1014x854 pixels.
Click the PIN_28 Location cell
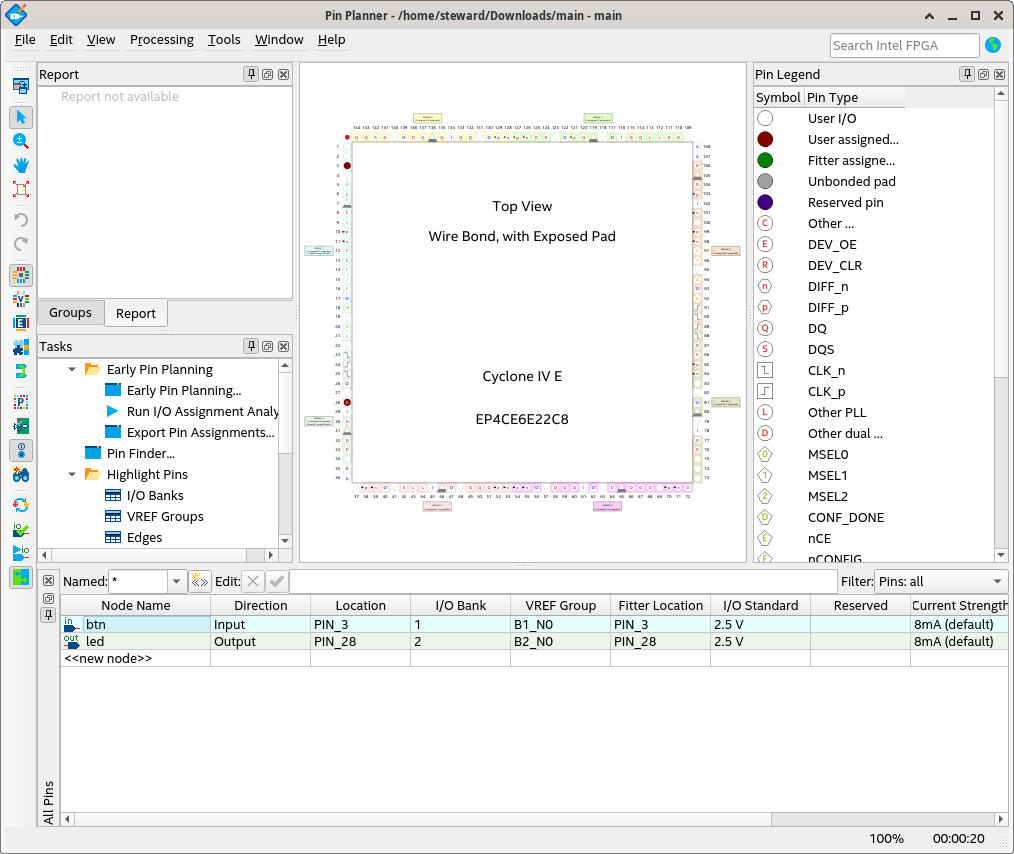pos(360,641)
